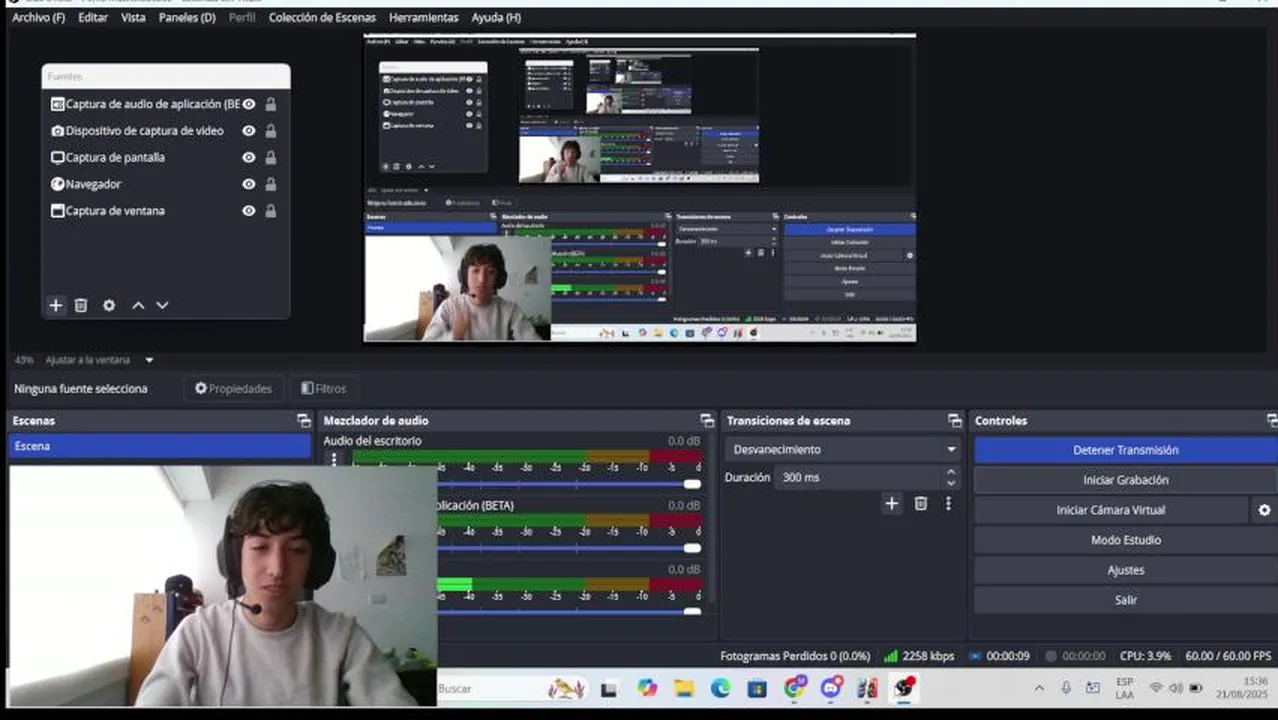The height and width of the screenshot is (720, 1278).
Task: Hide Dispositivo de captura de video source
Action: click(249, 131)
